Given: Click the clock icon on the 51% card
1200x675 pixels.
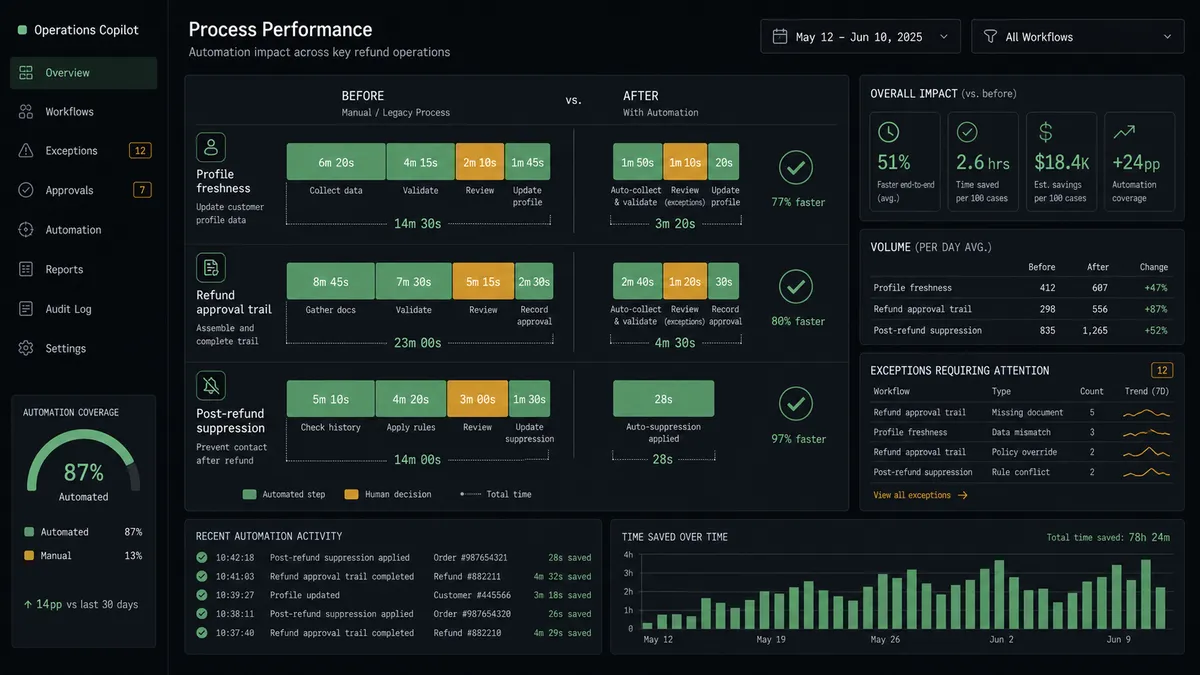Looking at the screenshot, I should (x=888, y=132).
